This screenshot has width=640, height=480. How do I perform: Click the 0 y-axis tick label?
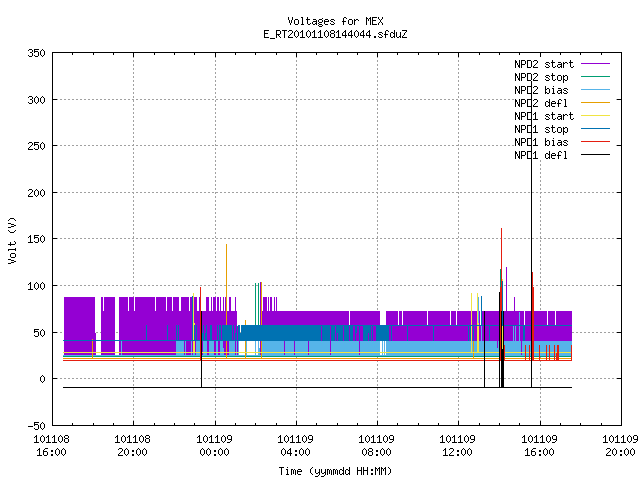tap(42, 380)
